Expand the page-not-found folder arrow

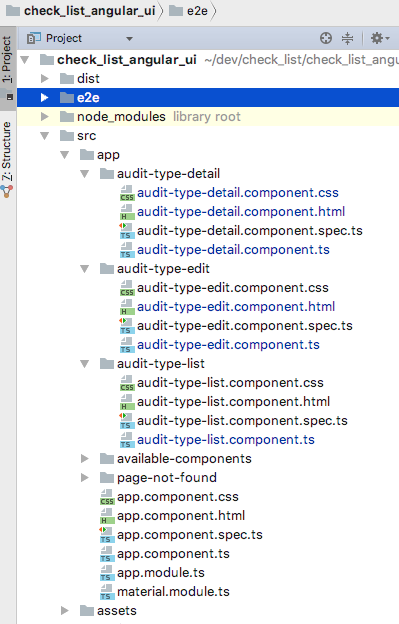tap(85, 478)
